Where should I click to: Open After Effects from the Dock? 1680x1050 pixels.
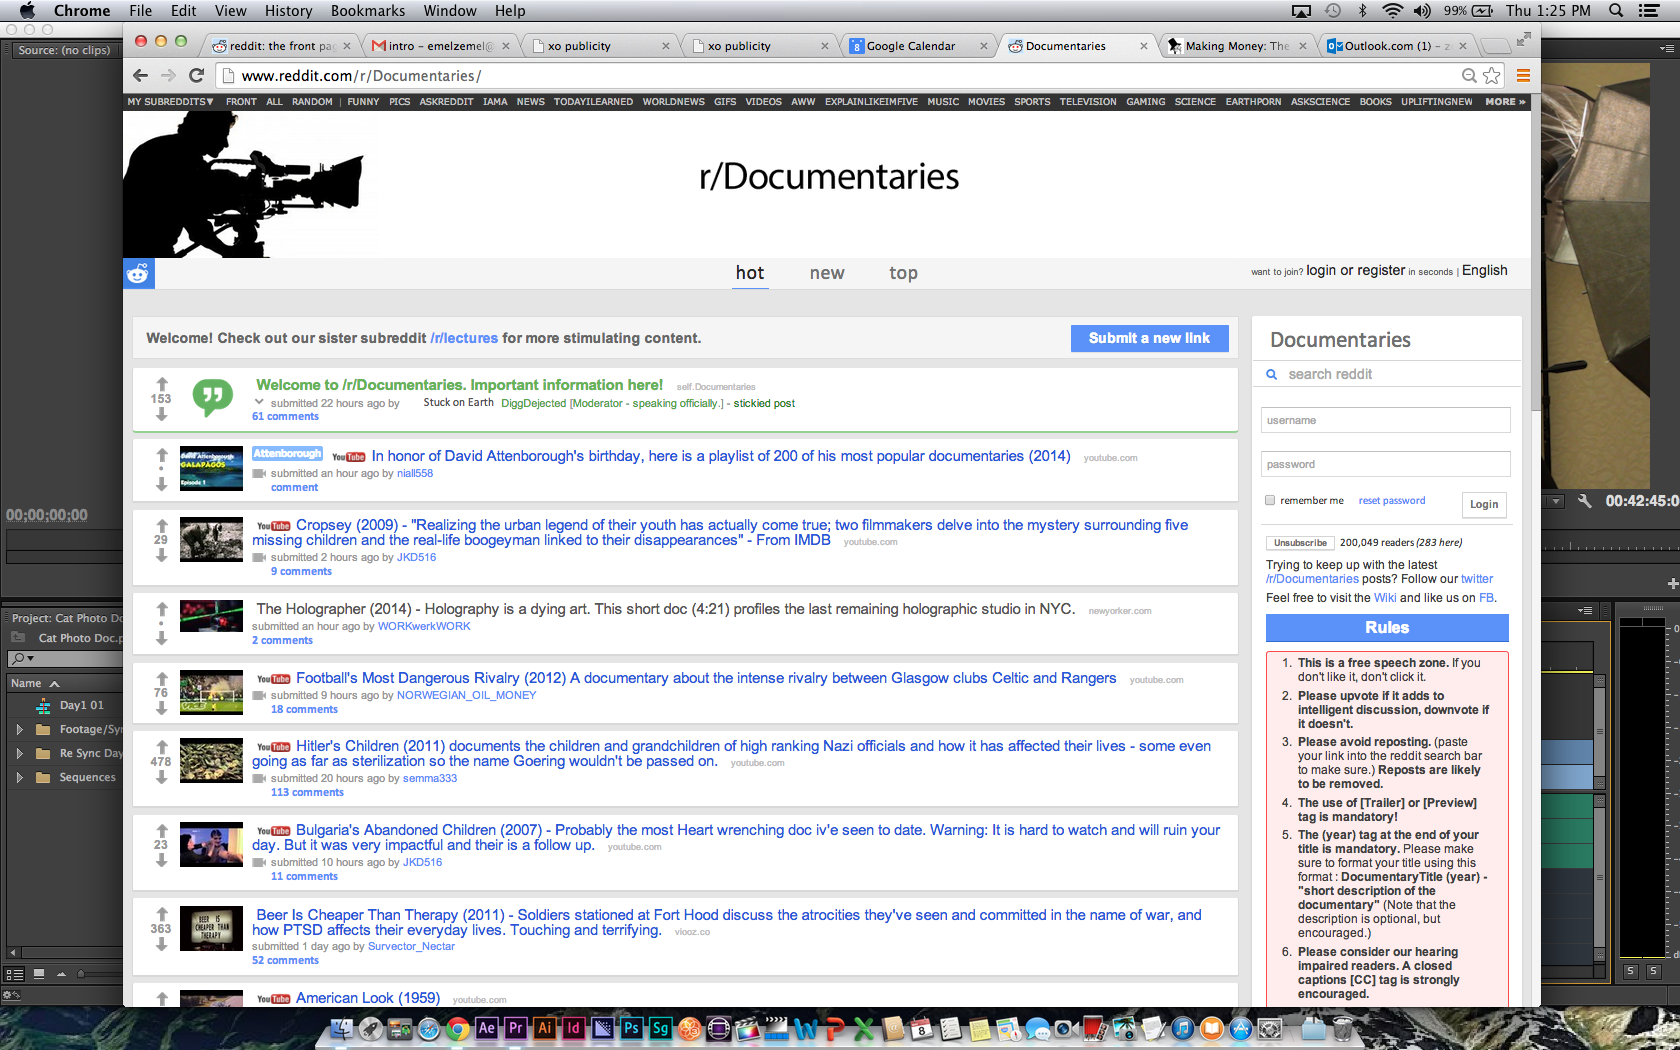point(486,1027)
